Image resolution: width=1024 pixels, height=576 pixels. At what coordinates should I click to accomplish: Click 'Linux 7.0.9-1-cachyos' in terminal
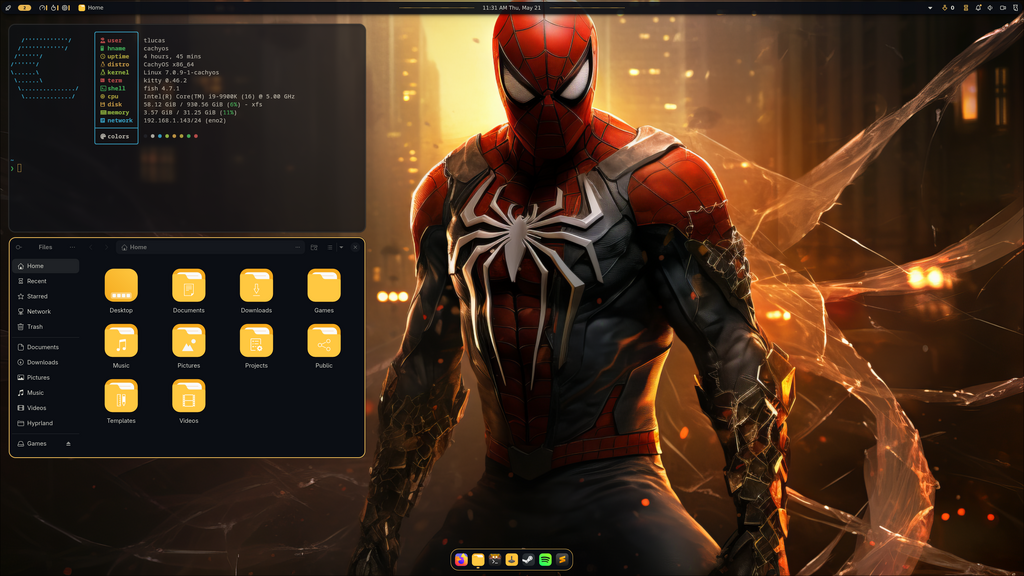tap(182, 72)
